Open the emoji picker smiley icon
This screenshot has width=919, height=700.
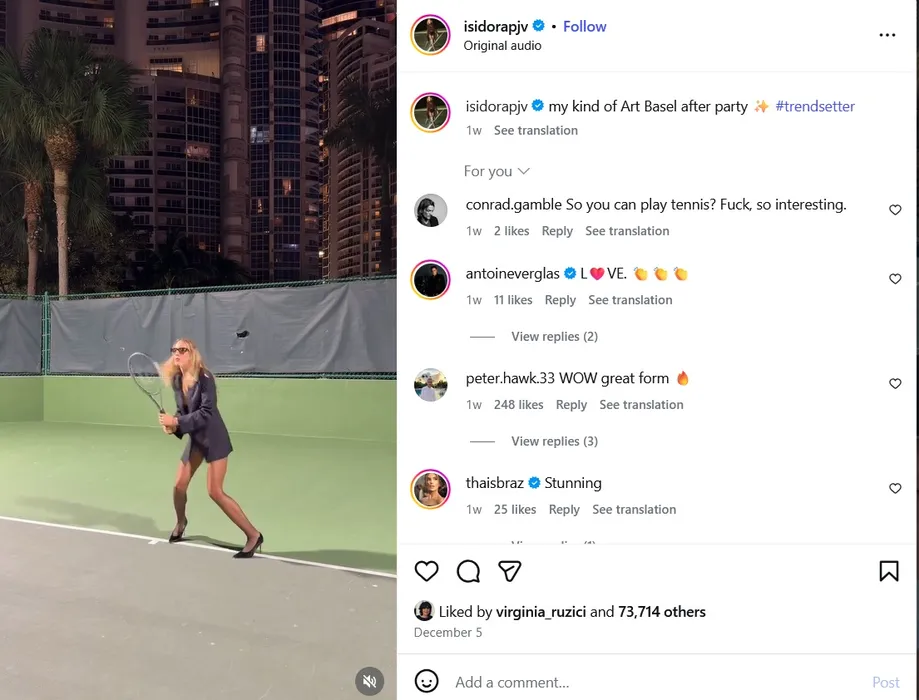[x=426, y=681]
